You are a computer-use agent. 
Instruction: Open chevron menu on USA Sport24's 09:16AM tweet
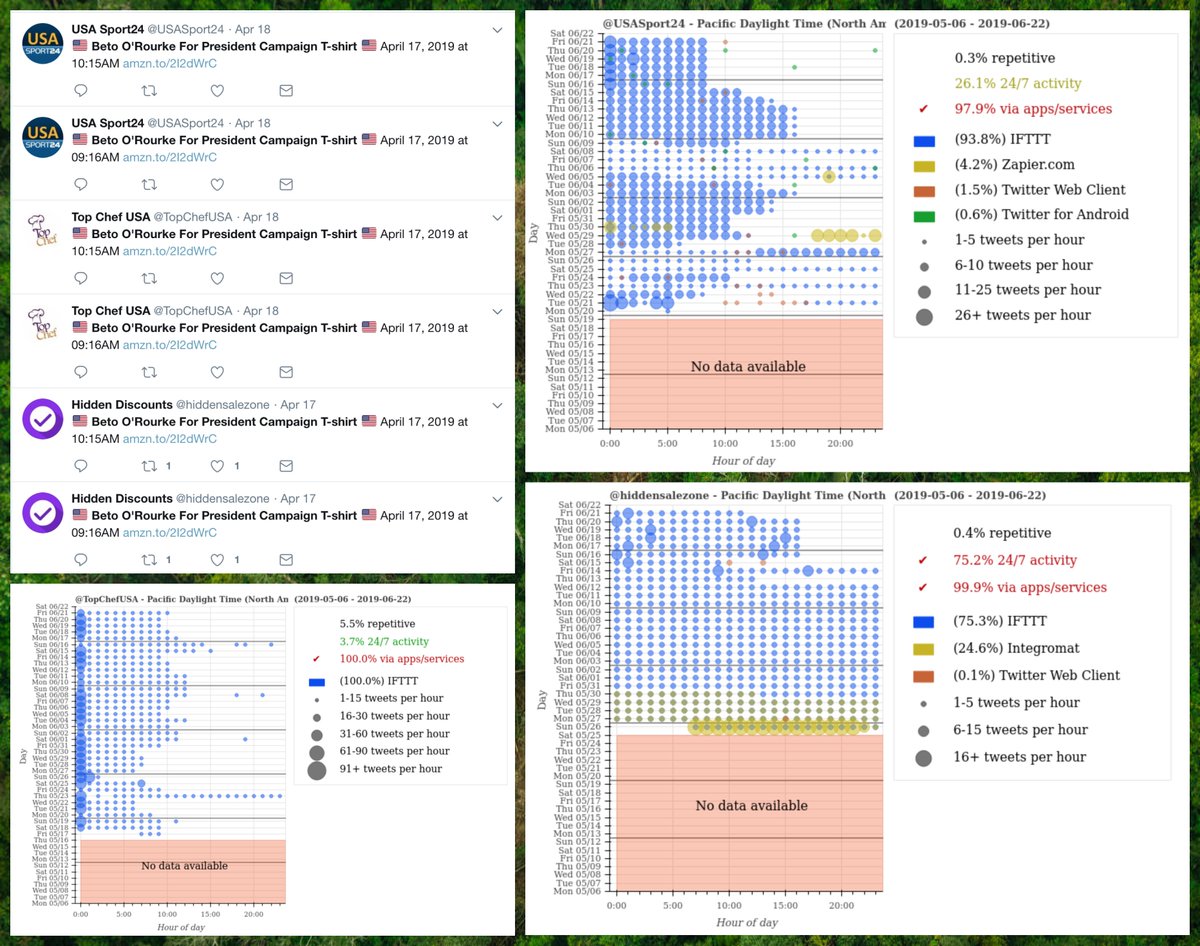tap(498, 124)
